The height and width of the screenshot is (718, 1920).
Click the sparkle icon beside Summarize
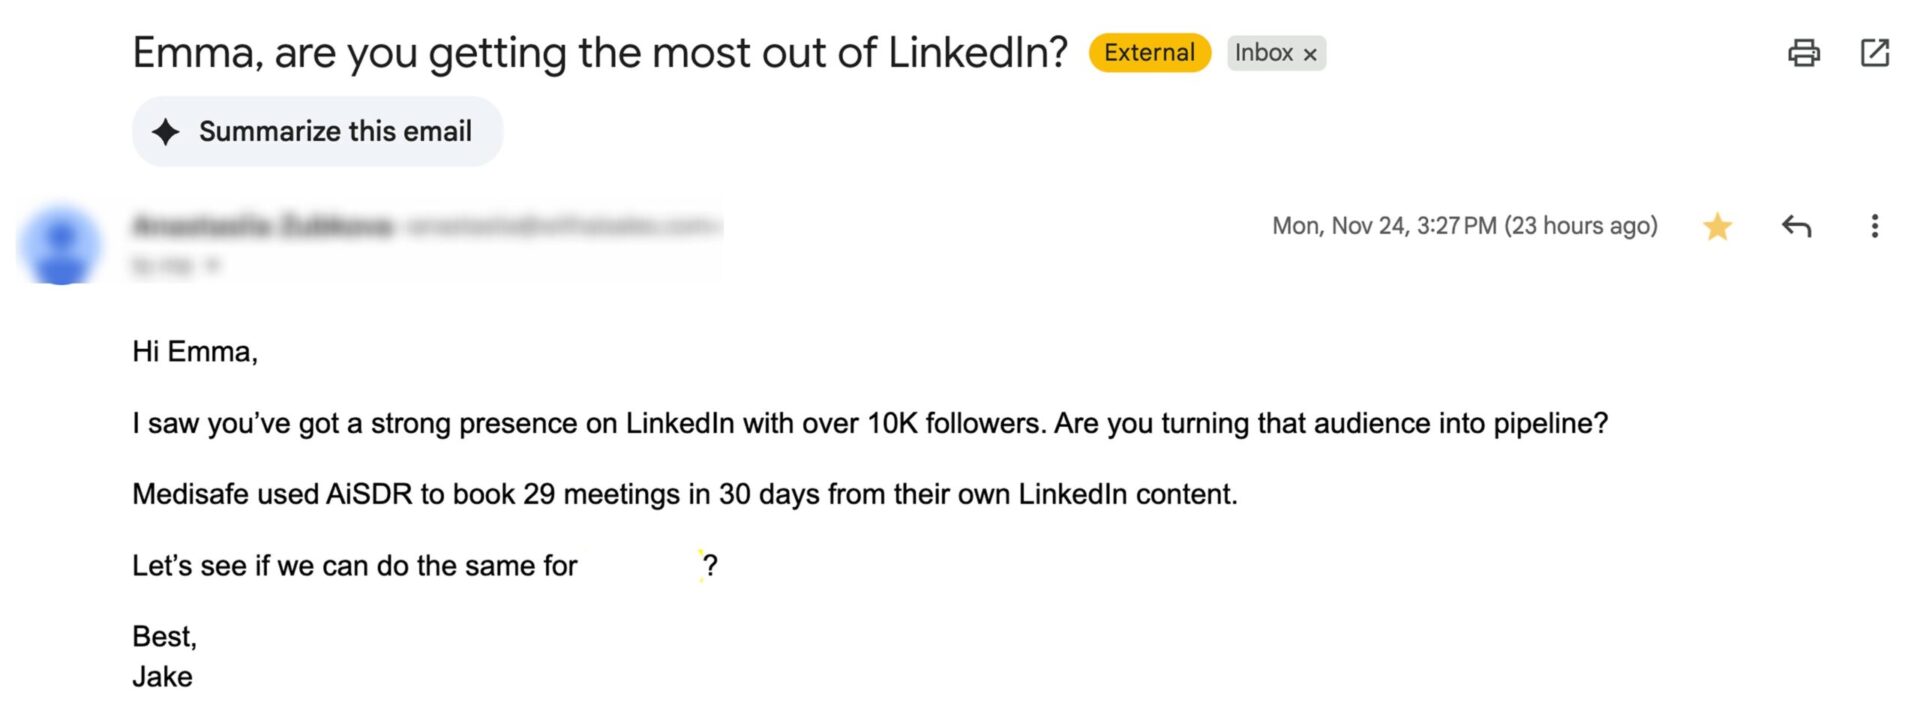pos(166,131)
